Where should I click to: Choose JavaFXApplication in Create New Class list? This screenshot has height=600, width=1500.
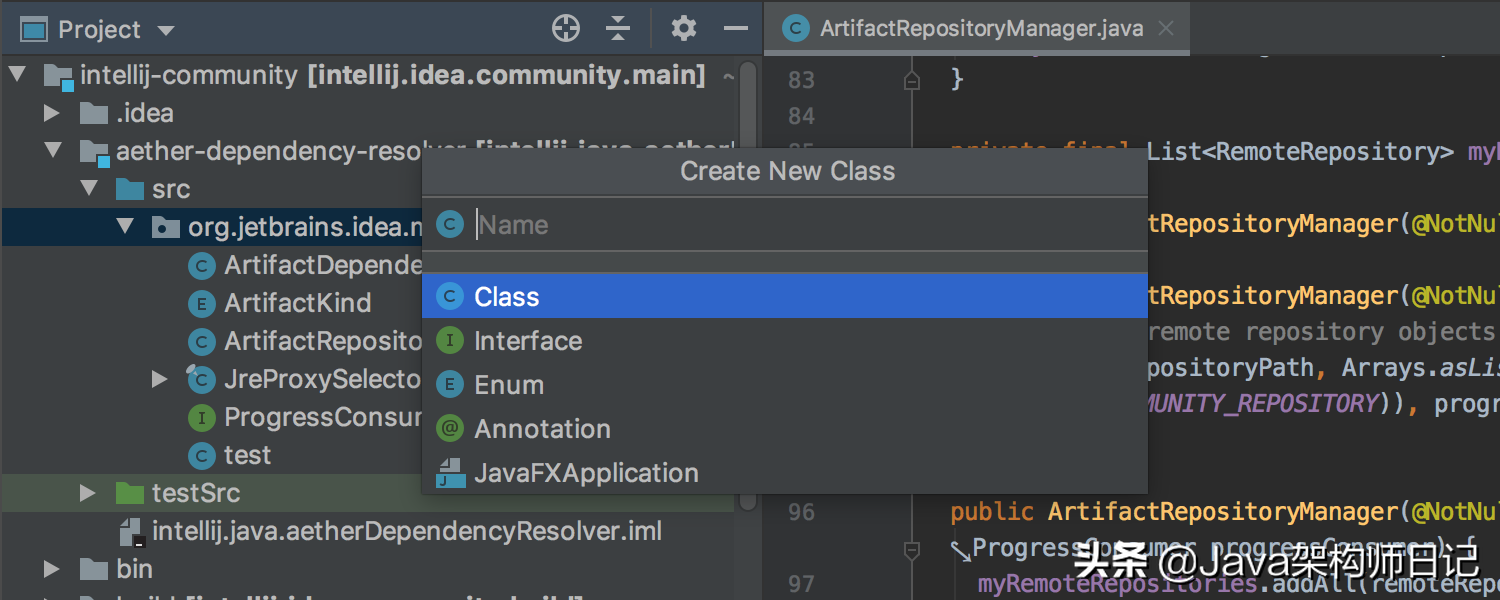784,473
